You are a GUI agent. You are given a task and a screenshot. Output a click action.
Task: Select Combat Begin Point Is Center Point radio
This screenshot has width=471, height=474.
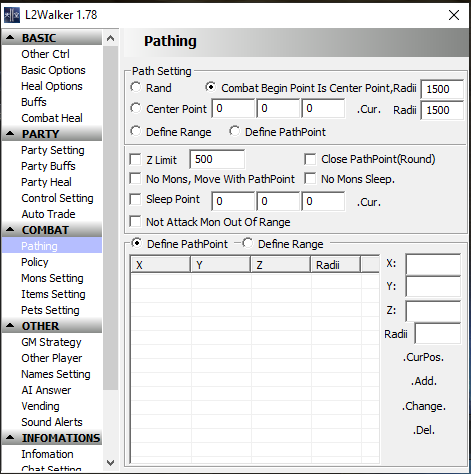pos(211,87)
